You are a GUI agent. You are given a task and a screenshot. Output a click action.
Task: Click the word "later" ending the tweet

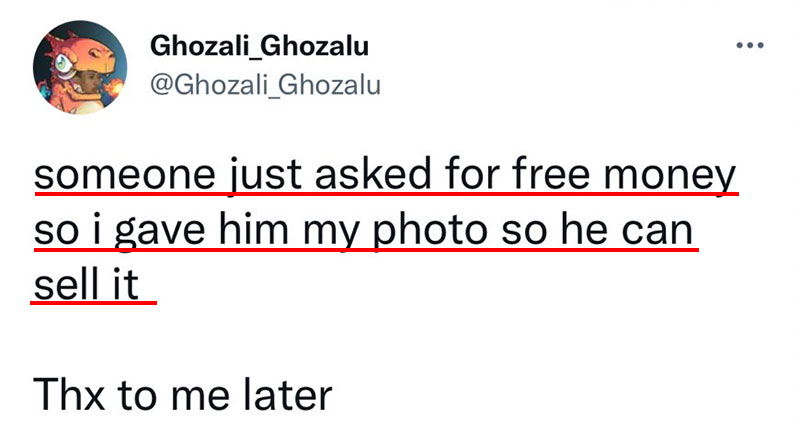click(x=287, y=395)
